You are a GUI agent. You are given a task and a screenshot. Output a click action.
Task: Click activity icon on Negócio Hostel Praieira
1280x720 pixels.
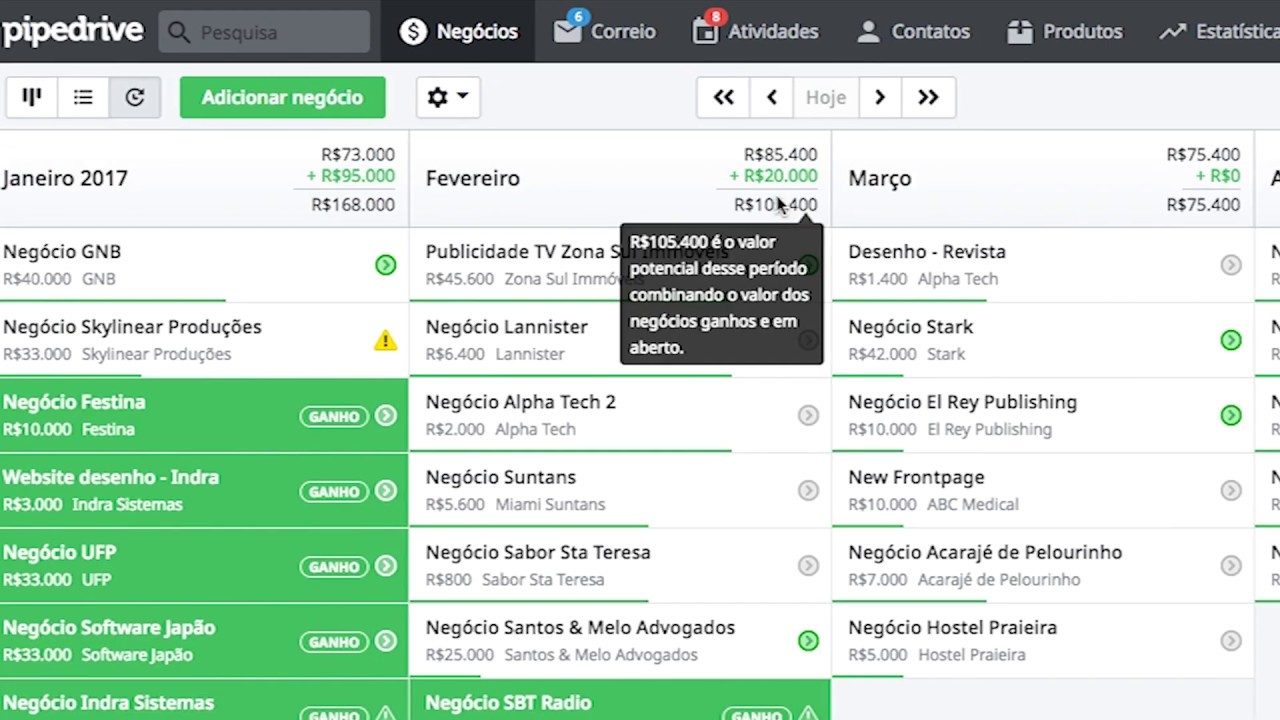coord(1231,640)
